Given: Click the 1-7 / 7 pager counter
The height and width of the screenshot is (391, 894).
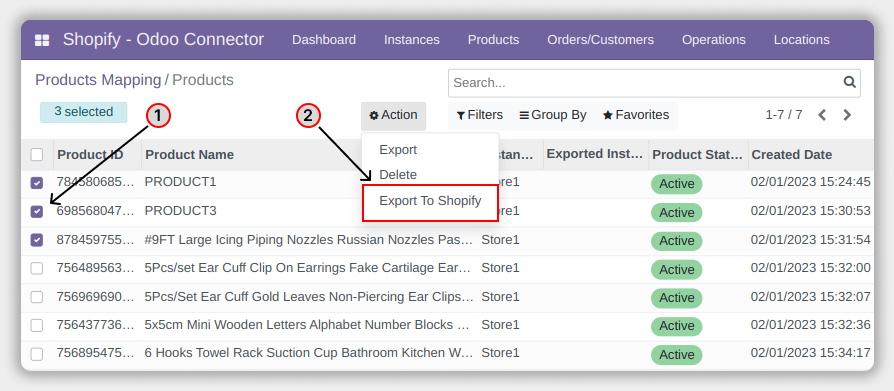Looking at the screenshot, I should pos(783,115).
